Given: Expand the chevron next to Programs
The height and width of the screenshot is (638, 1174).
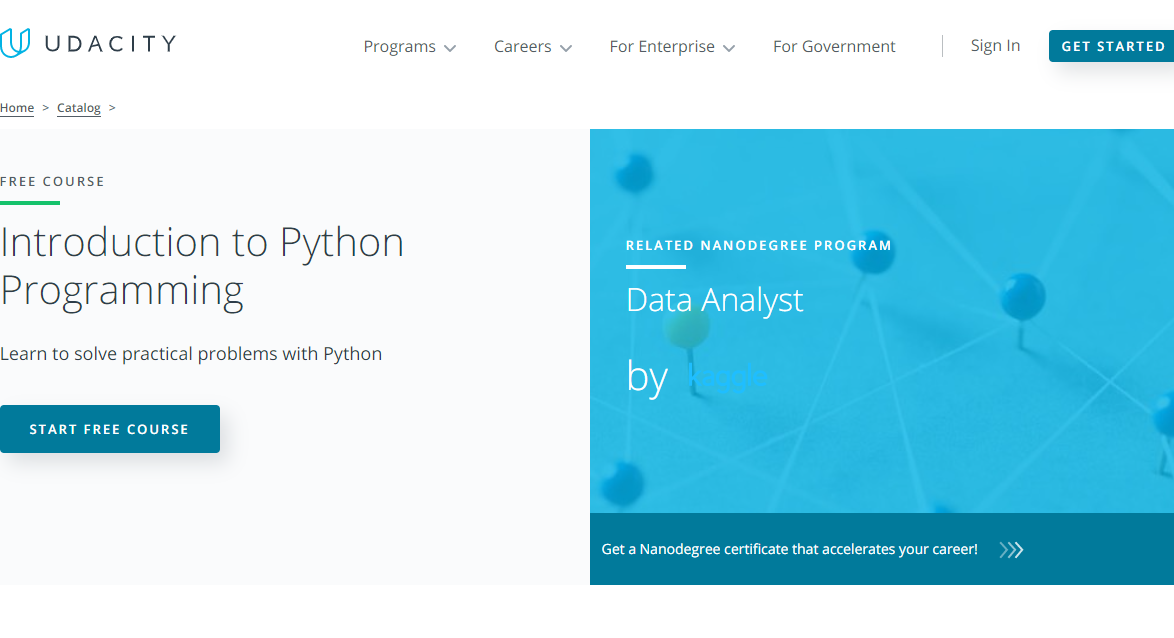Looking at the screenshot, I should (x=450, y=48).
